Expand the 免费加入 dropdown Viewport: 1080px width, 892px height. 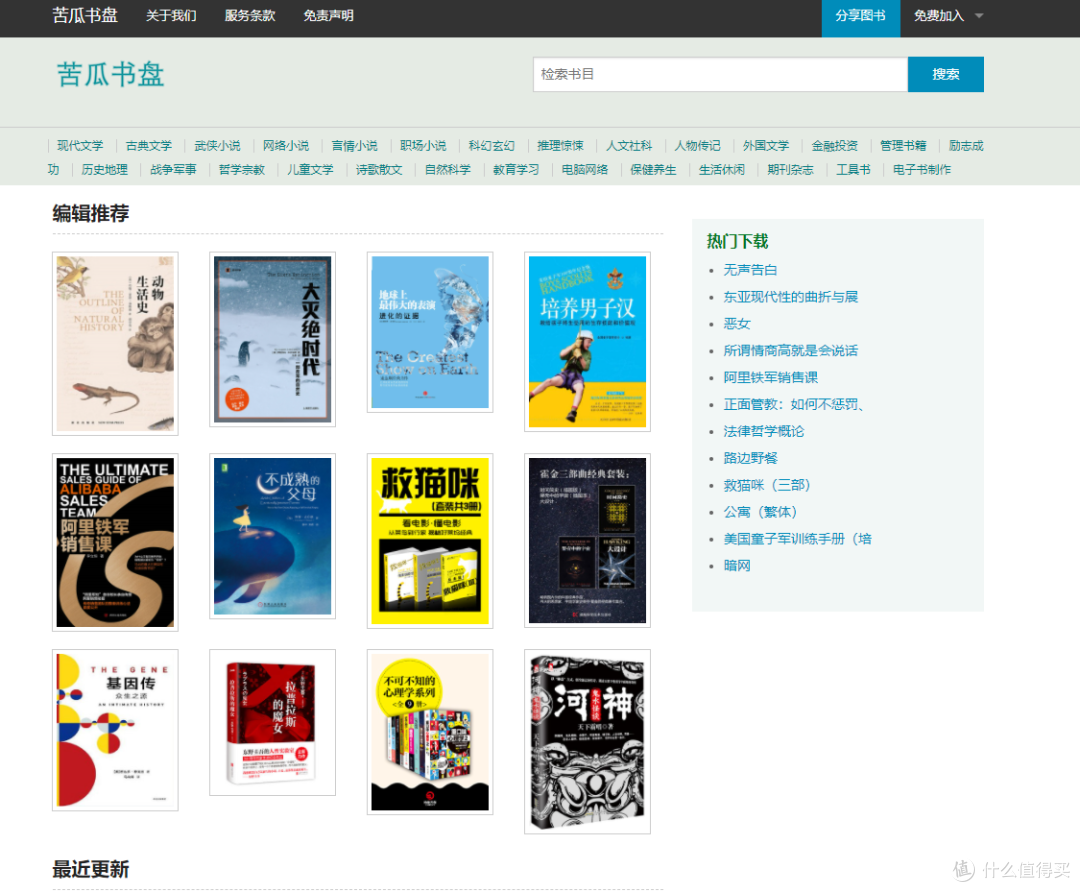948,16
